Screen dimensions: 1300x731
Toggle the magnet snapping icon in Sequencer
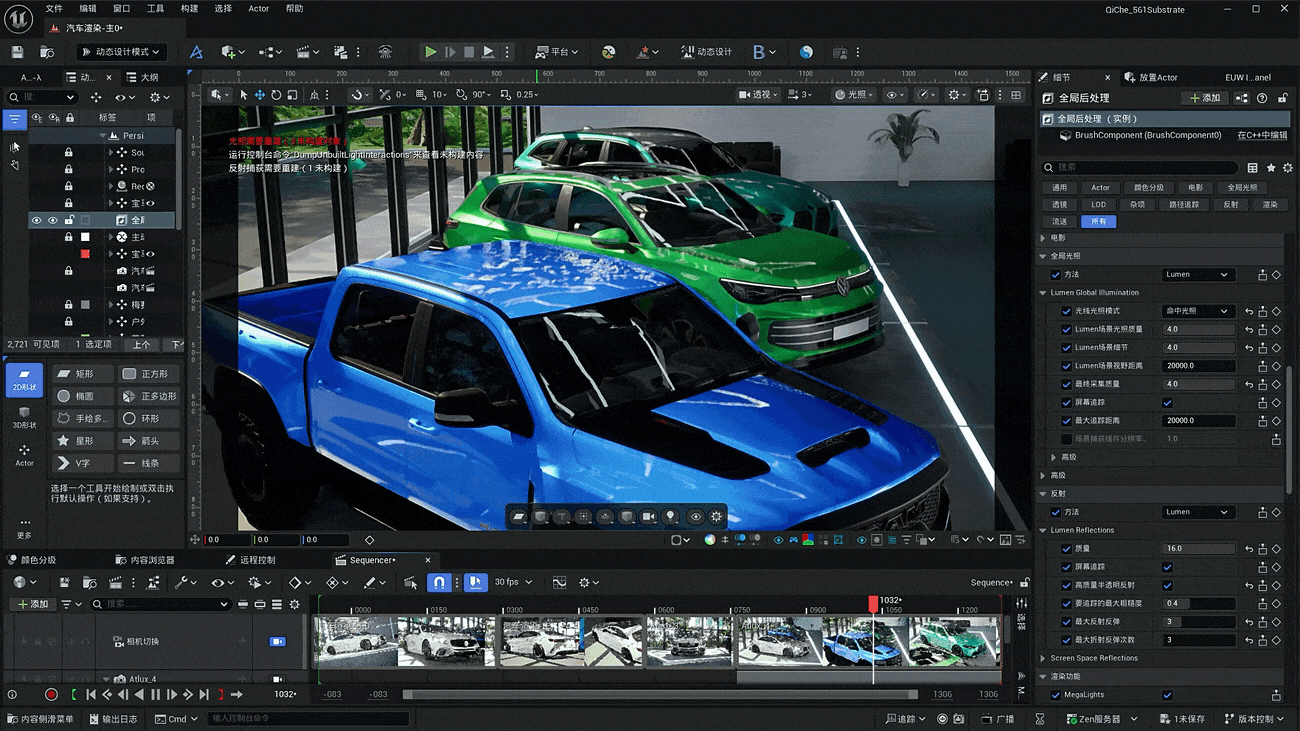click(438, 582)
